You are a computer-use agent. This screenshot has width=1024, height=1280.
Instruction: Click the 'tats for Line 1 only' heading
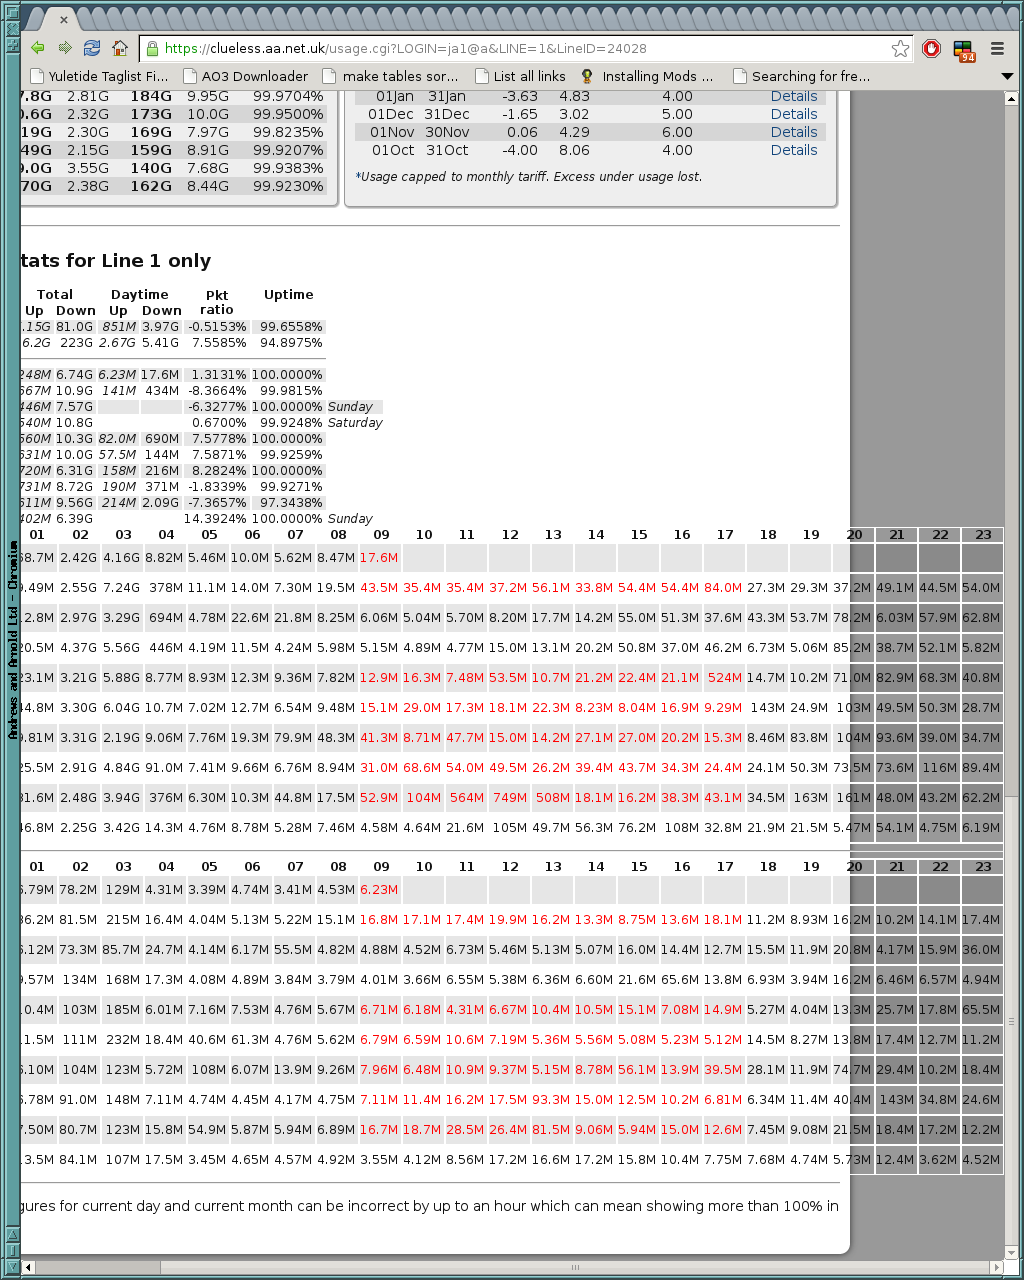pos(116,261)
